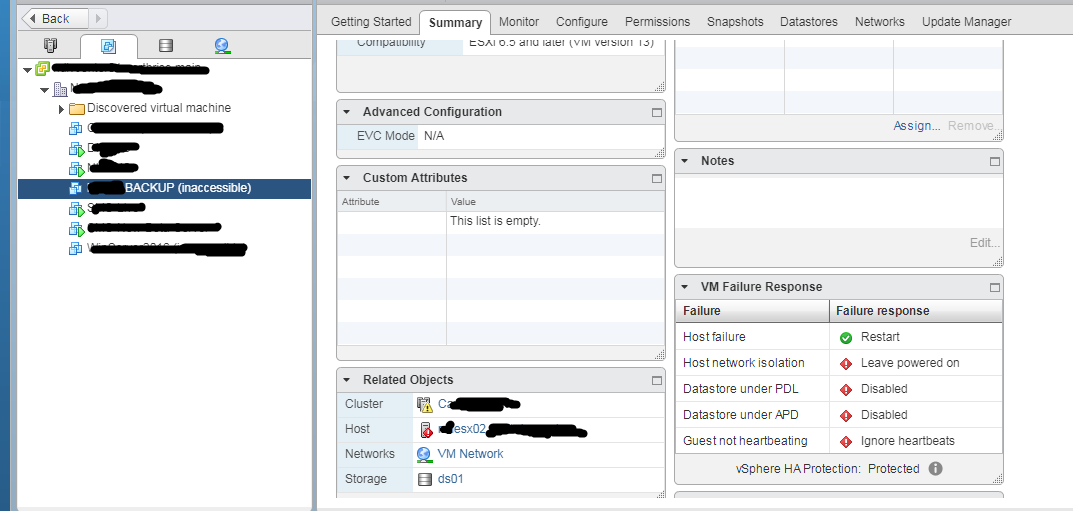Screen dimensions: 1073x511
Task: Collapse the Notes section
Action: (x=685, y=161)
